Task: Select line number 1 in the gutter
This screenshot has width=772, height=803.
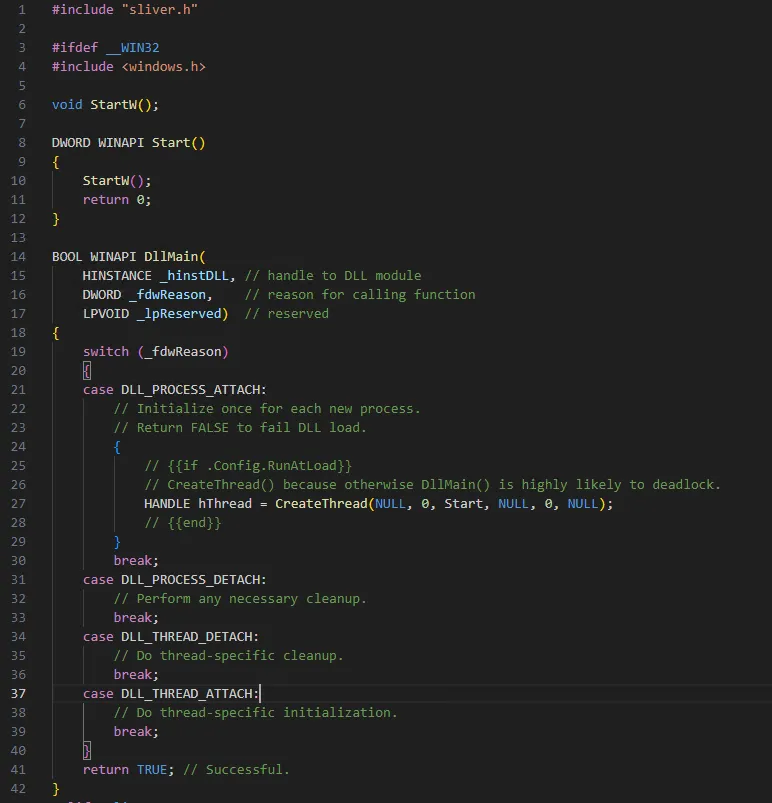Action: point(22,10)
